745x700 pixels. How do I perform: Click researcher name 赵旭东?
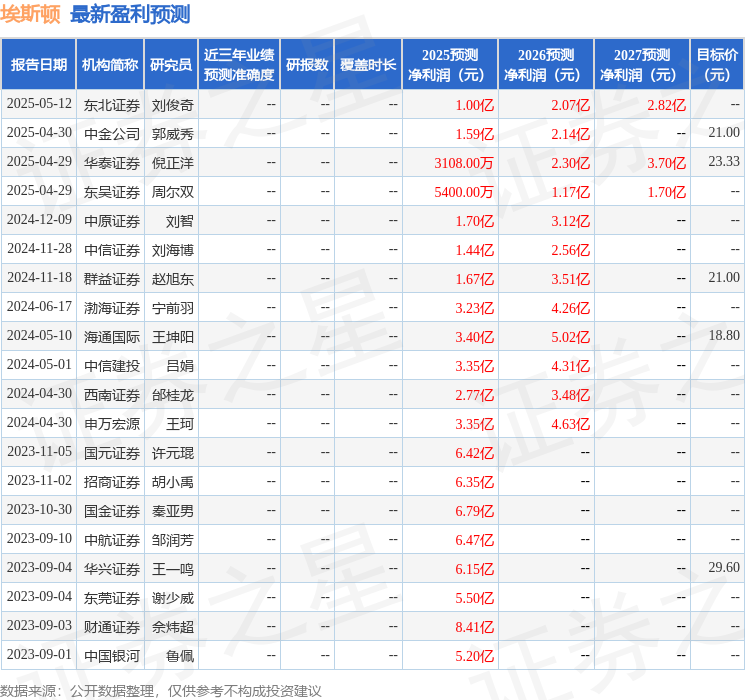click(172, 279)
